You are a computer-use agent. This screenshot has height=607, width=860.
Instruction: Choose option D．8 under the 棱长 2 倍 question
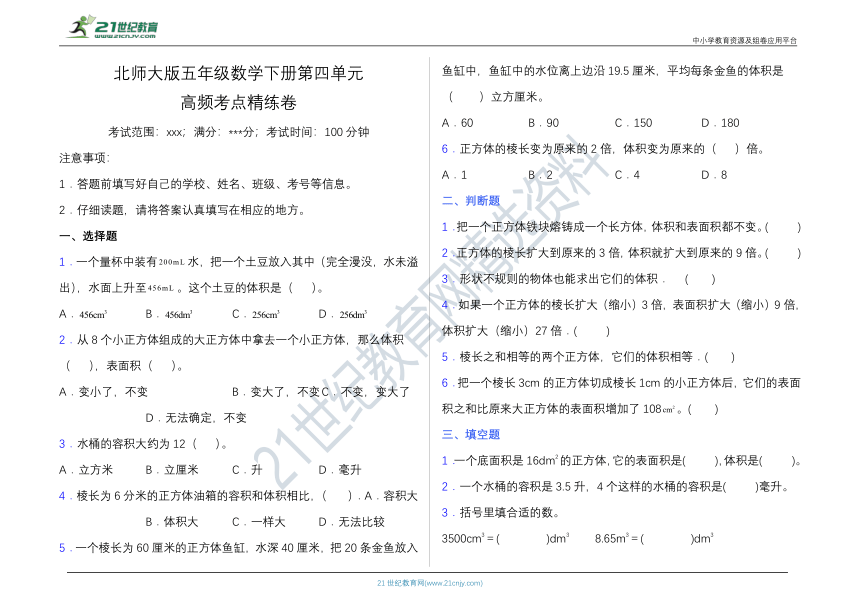coord(714,175)
